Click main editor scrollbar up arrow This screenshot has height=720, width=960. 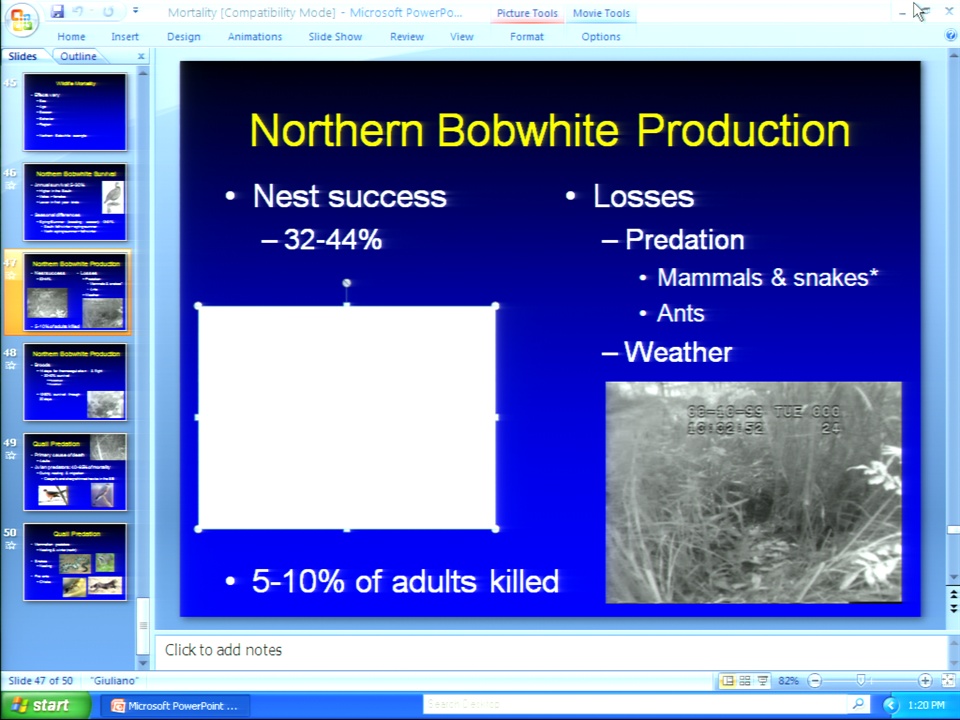pyautogui.click(x=953, y=56)
